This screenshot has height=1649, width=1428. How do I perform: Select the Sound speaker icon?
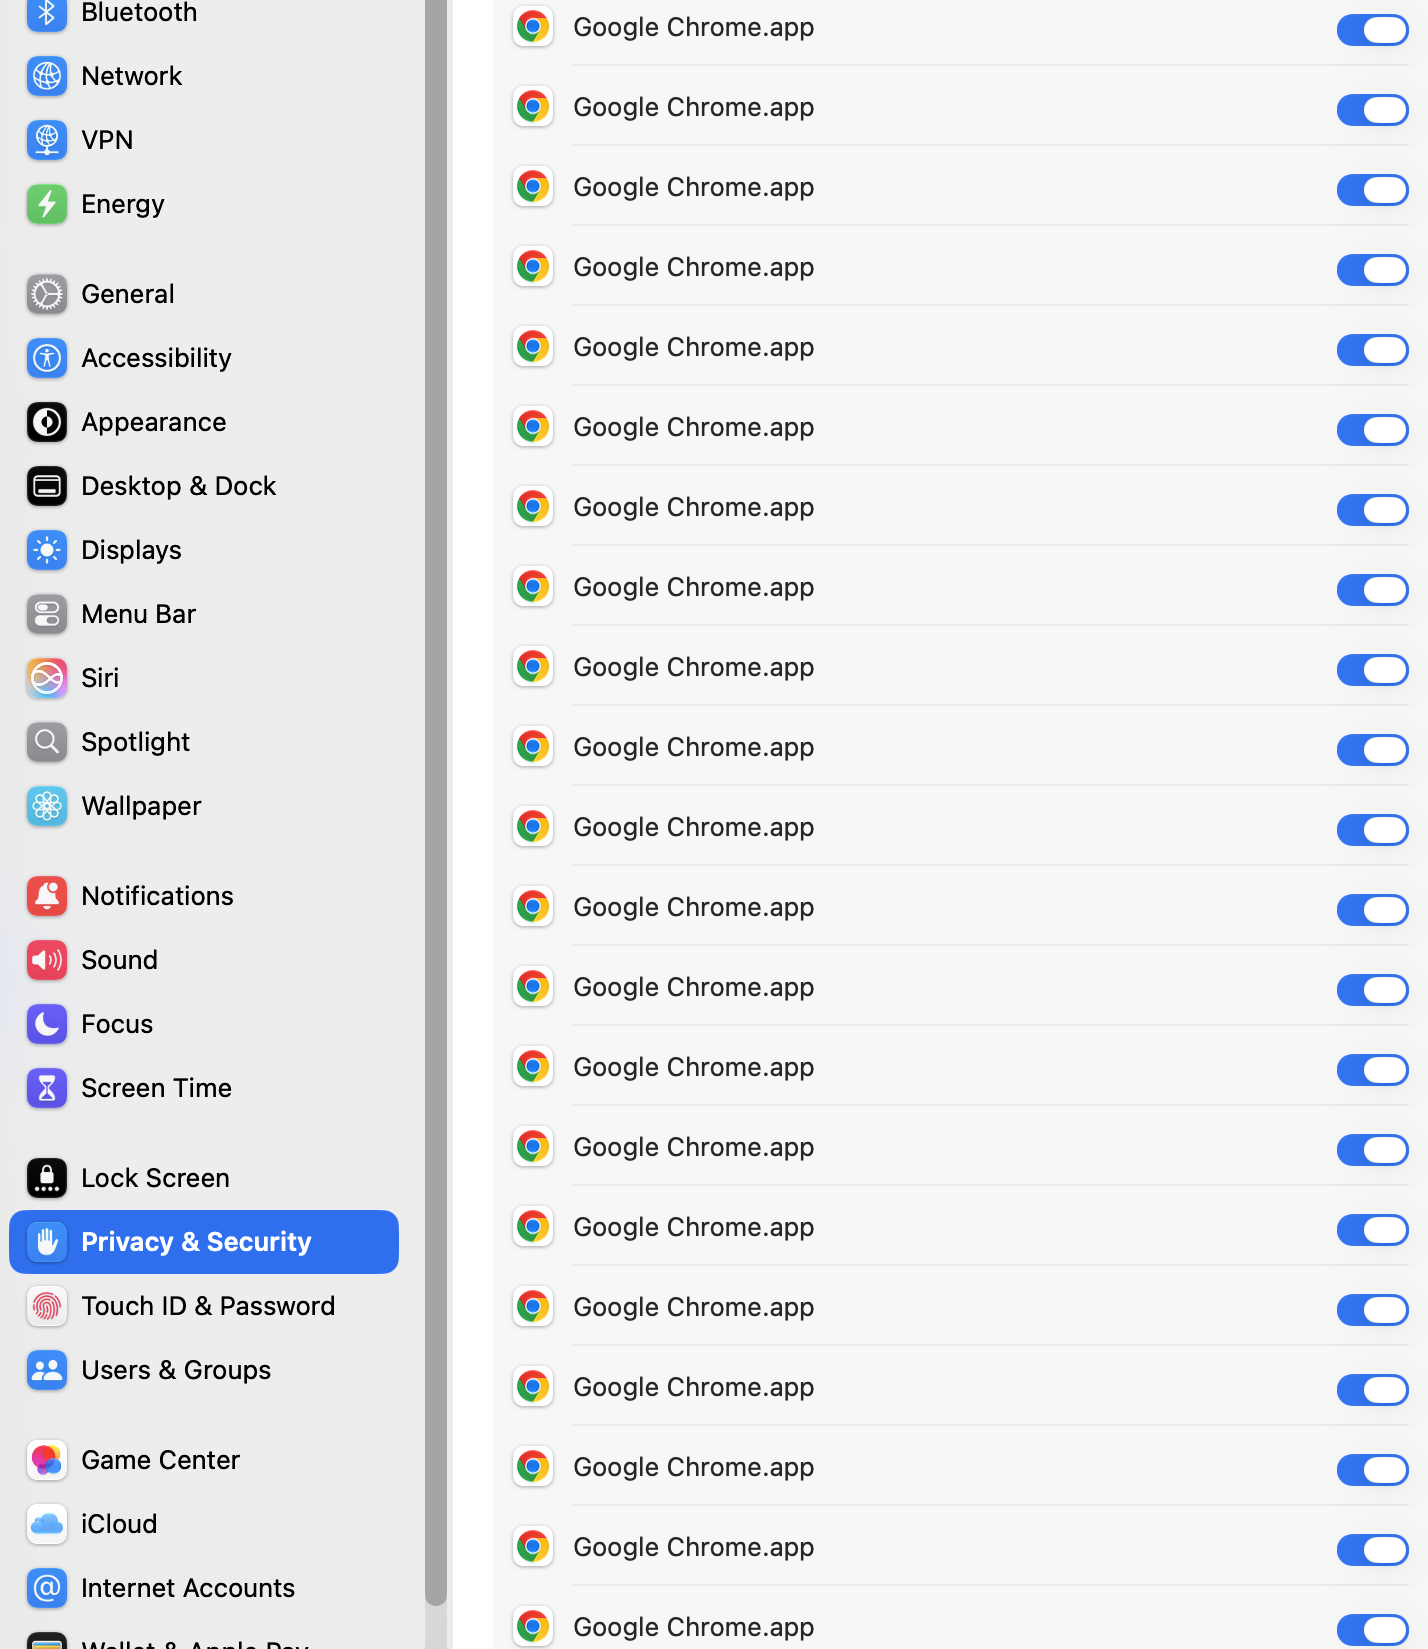pyautogui.click(x=47, y=960)
